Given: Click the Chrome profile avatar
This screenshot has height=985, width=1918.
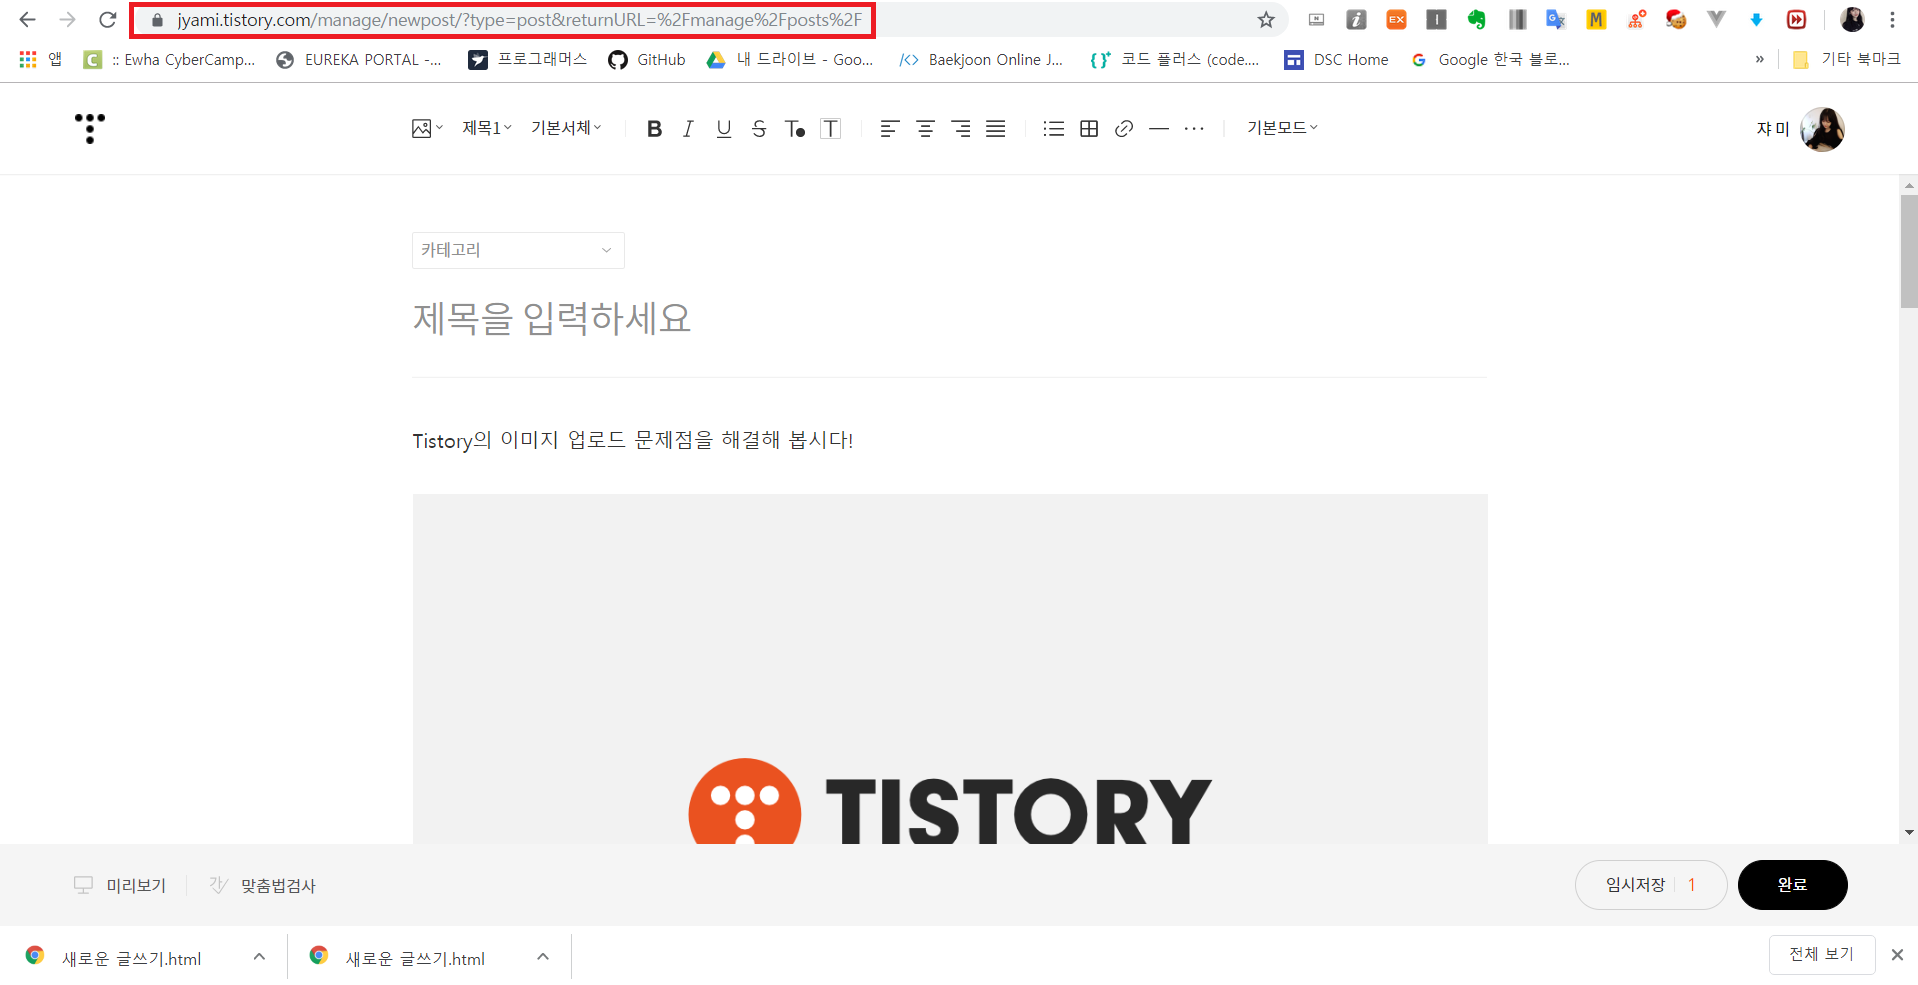Looking at the screenshot, I should click(1852, 20).
